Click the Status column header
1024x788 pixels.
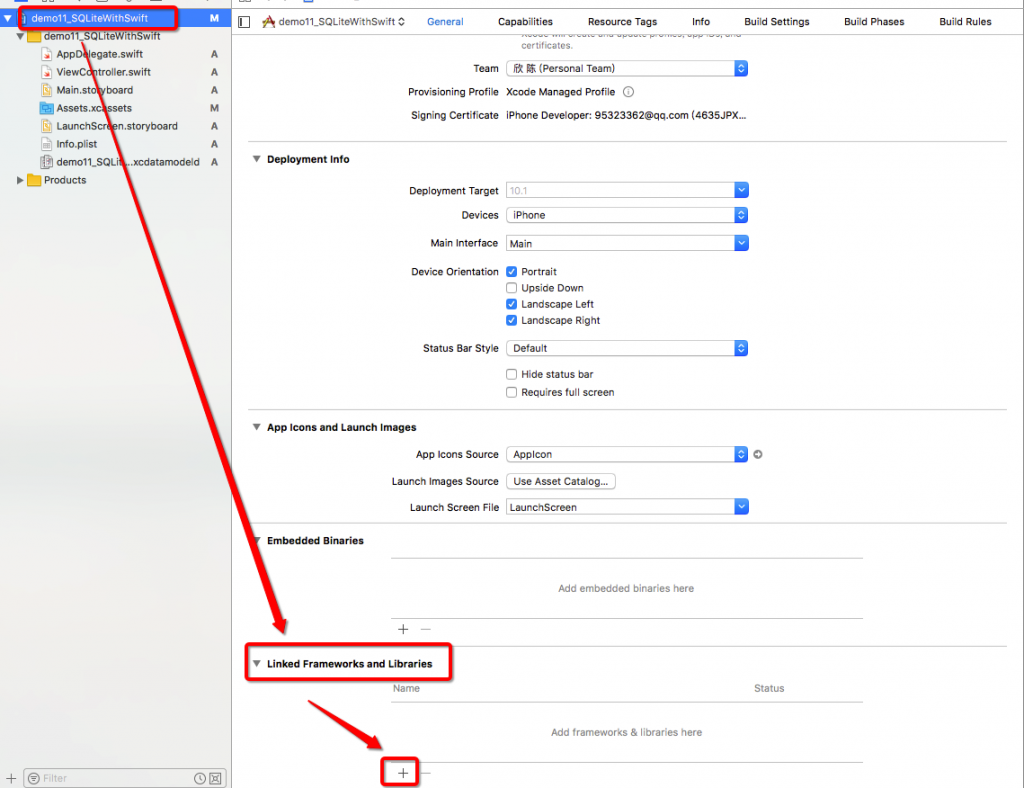pos(769,688)
